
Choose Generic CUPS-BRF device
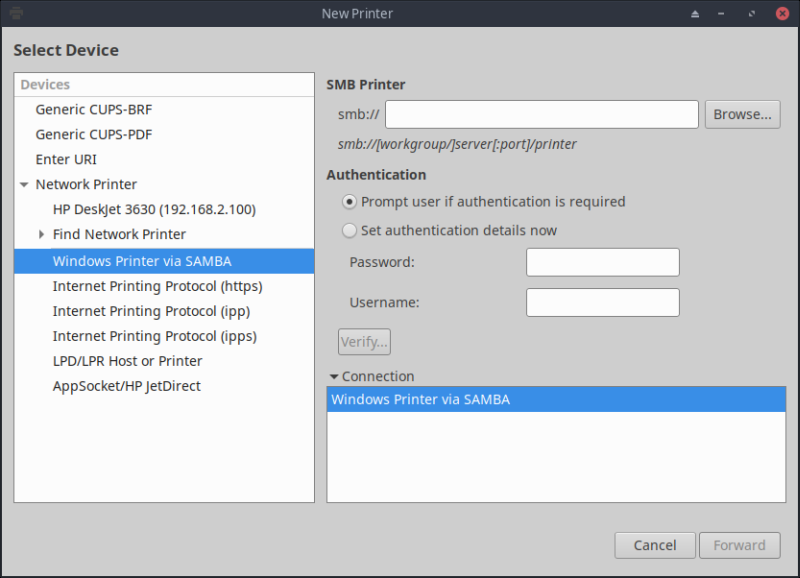point(94,110)
